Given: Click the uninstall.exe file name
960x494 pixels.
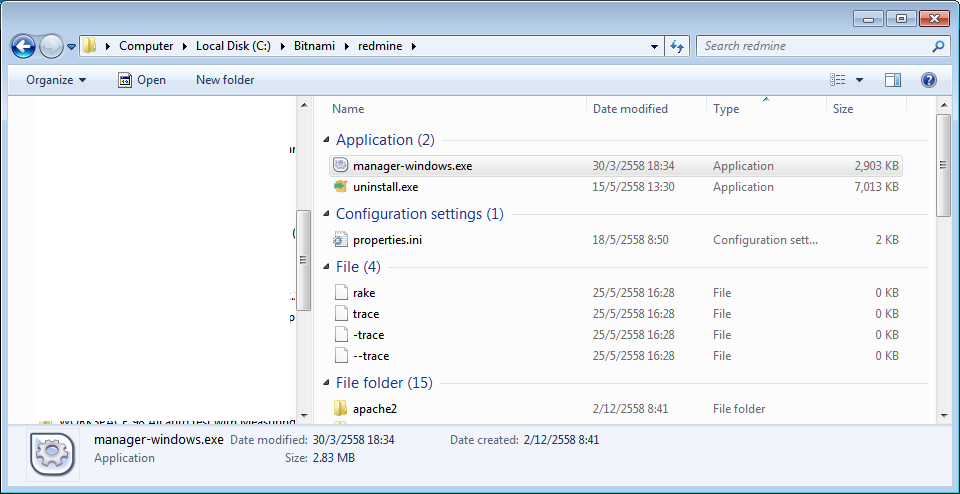Looking at the screenshot, I should tap(386, 187).
